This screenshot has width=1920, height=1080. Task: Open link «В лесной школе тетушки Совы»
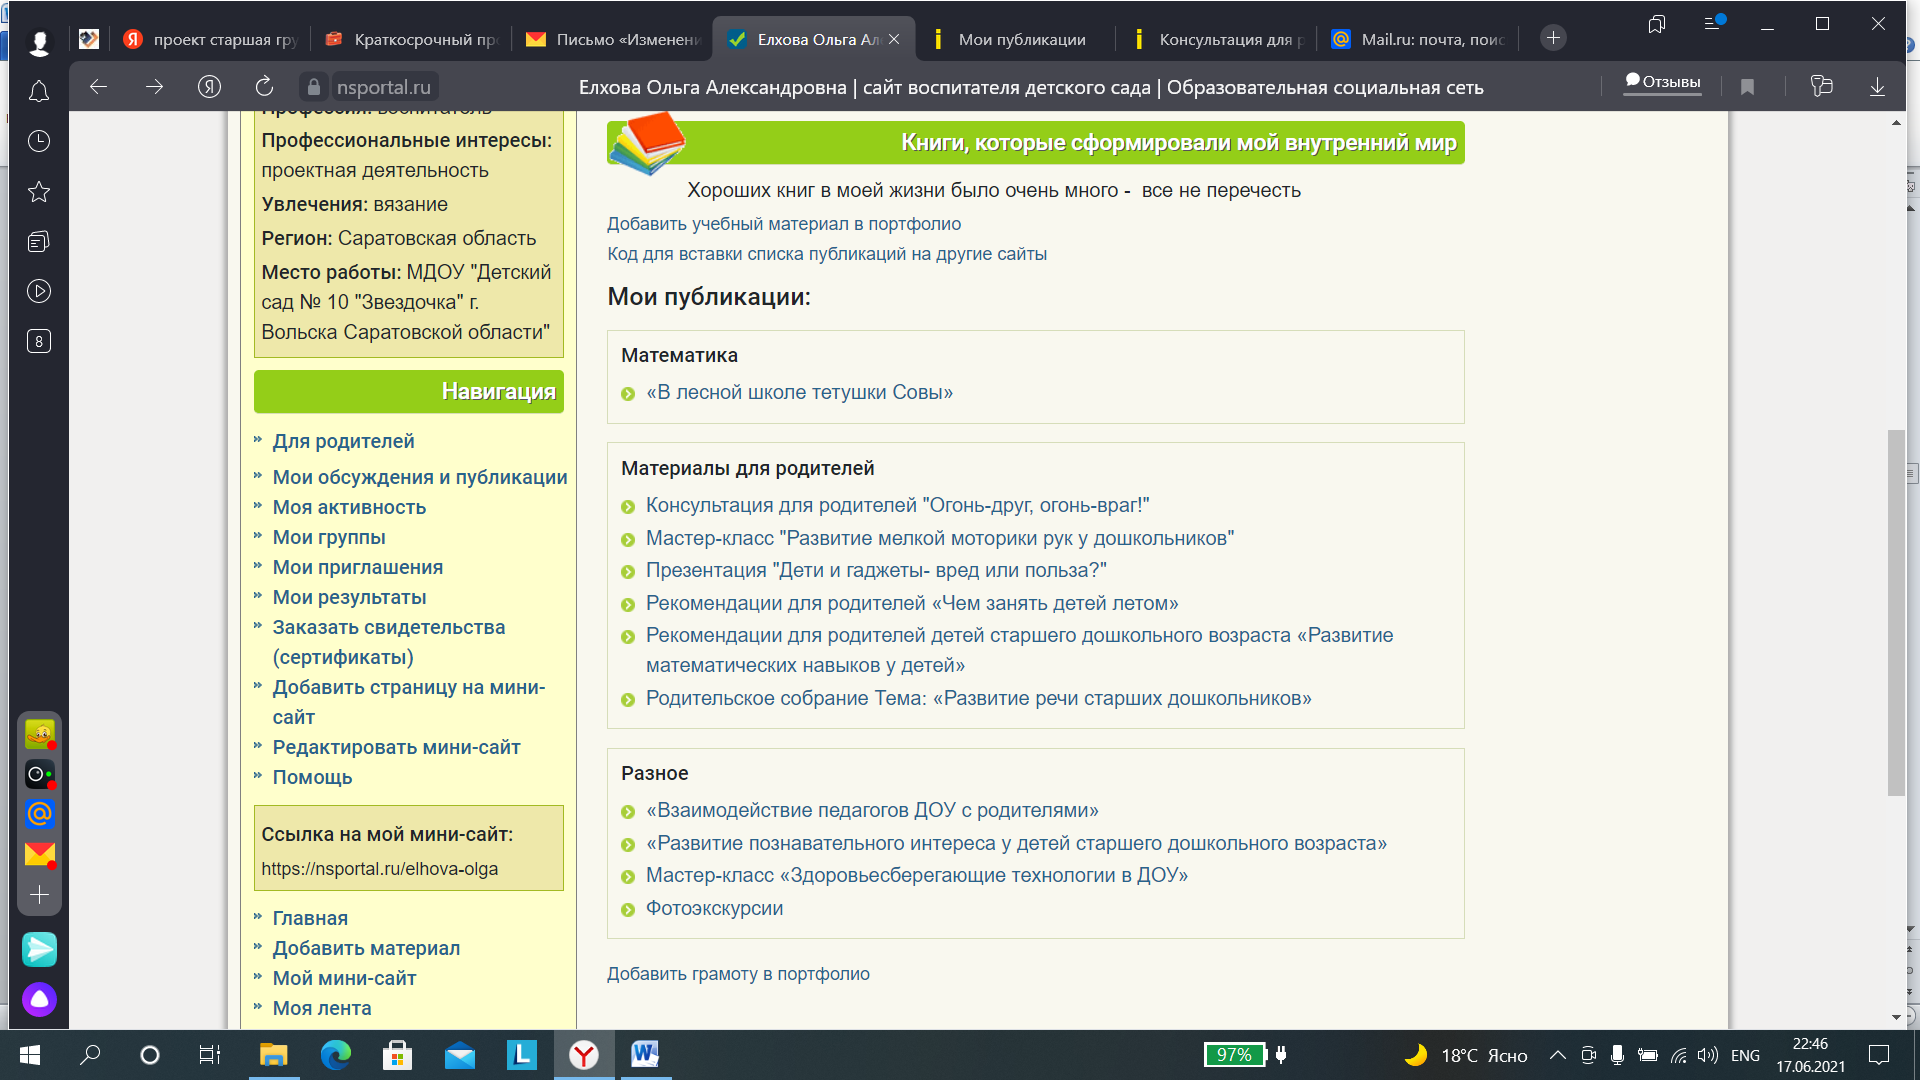tap(798, 393)
